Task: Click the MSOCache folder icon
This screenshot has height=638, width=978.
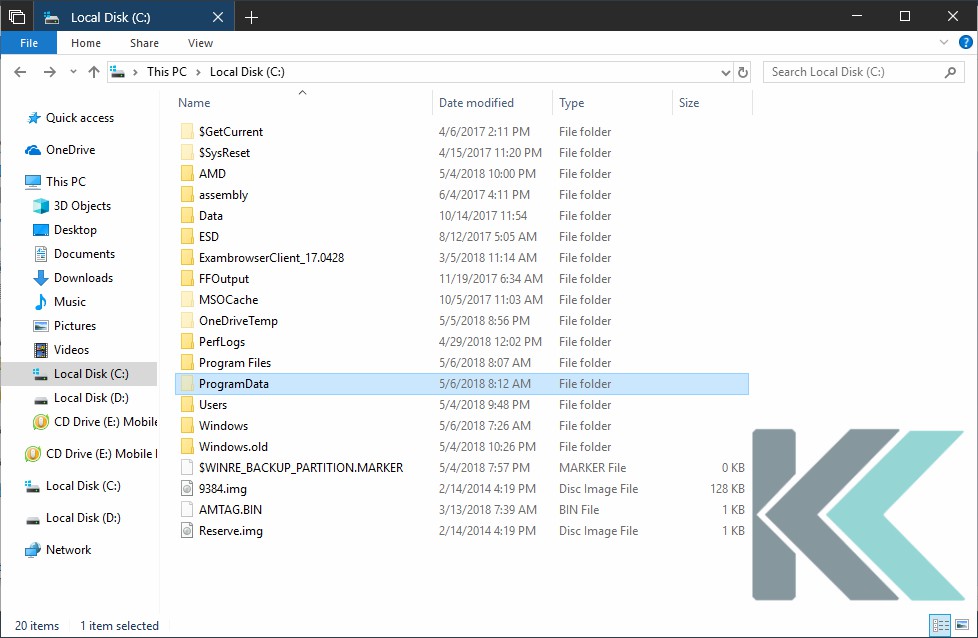Action: 186,299
